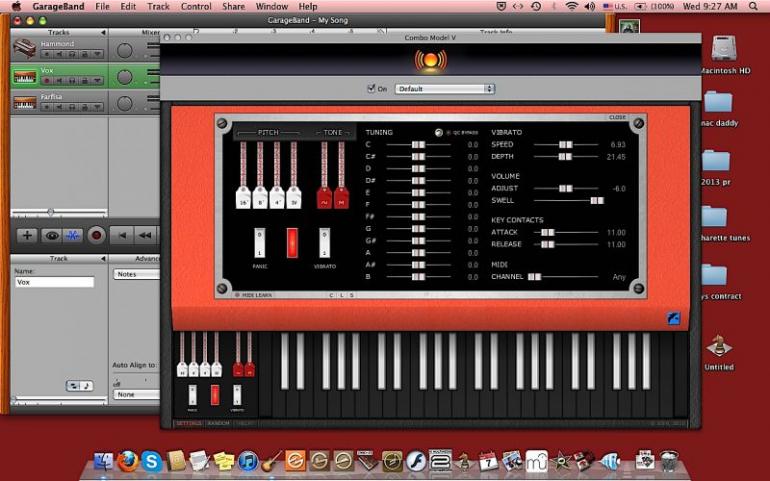Launch Firefox from the Dock
Screen dimensions: 770x481
tap(127, 461)
